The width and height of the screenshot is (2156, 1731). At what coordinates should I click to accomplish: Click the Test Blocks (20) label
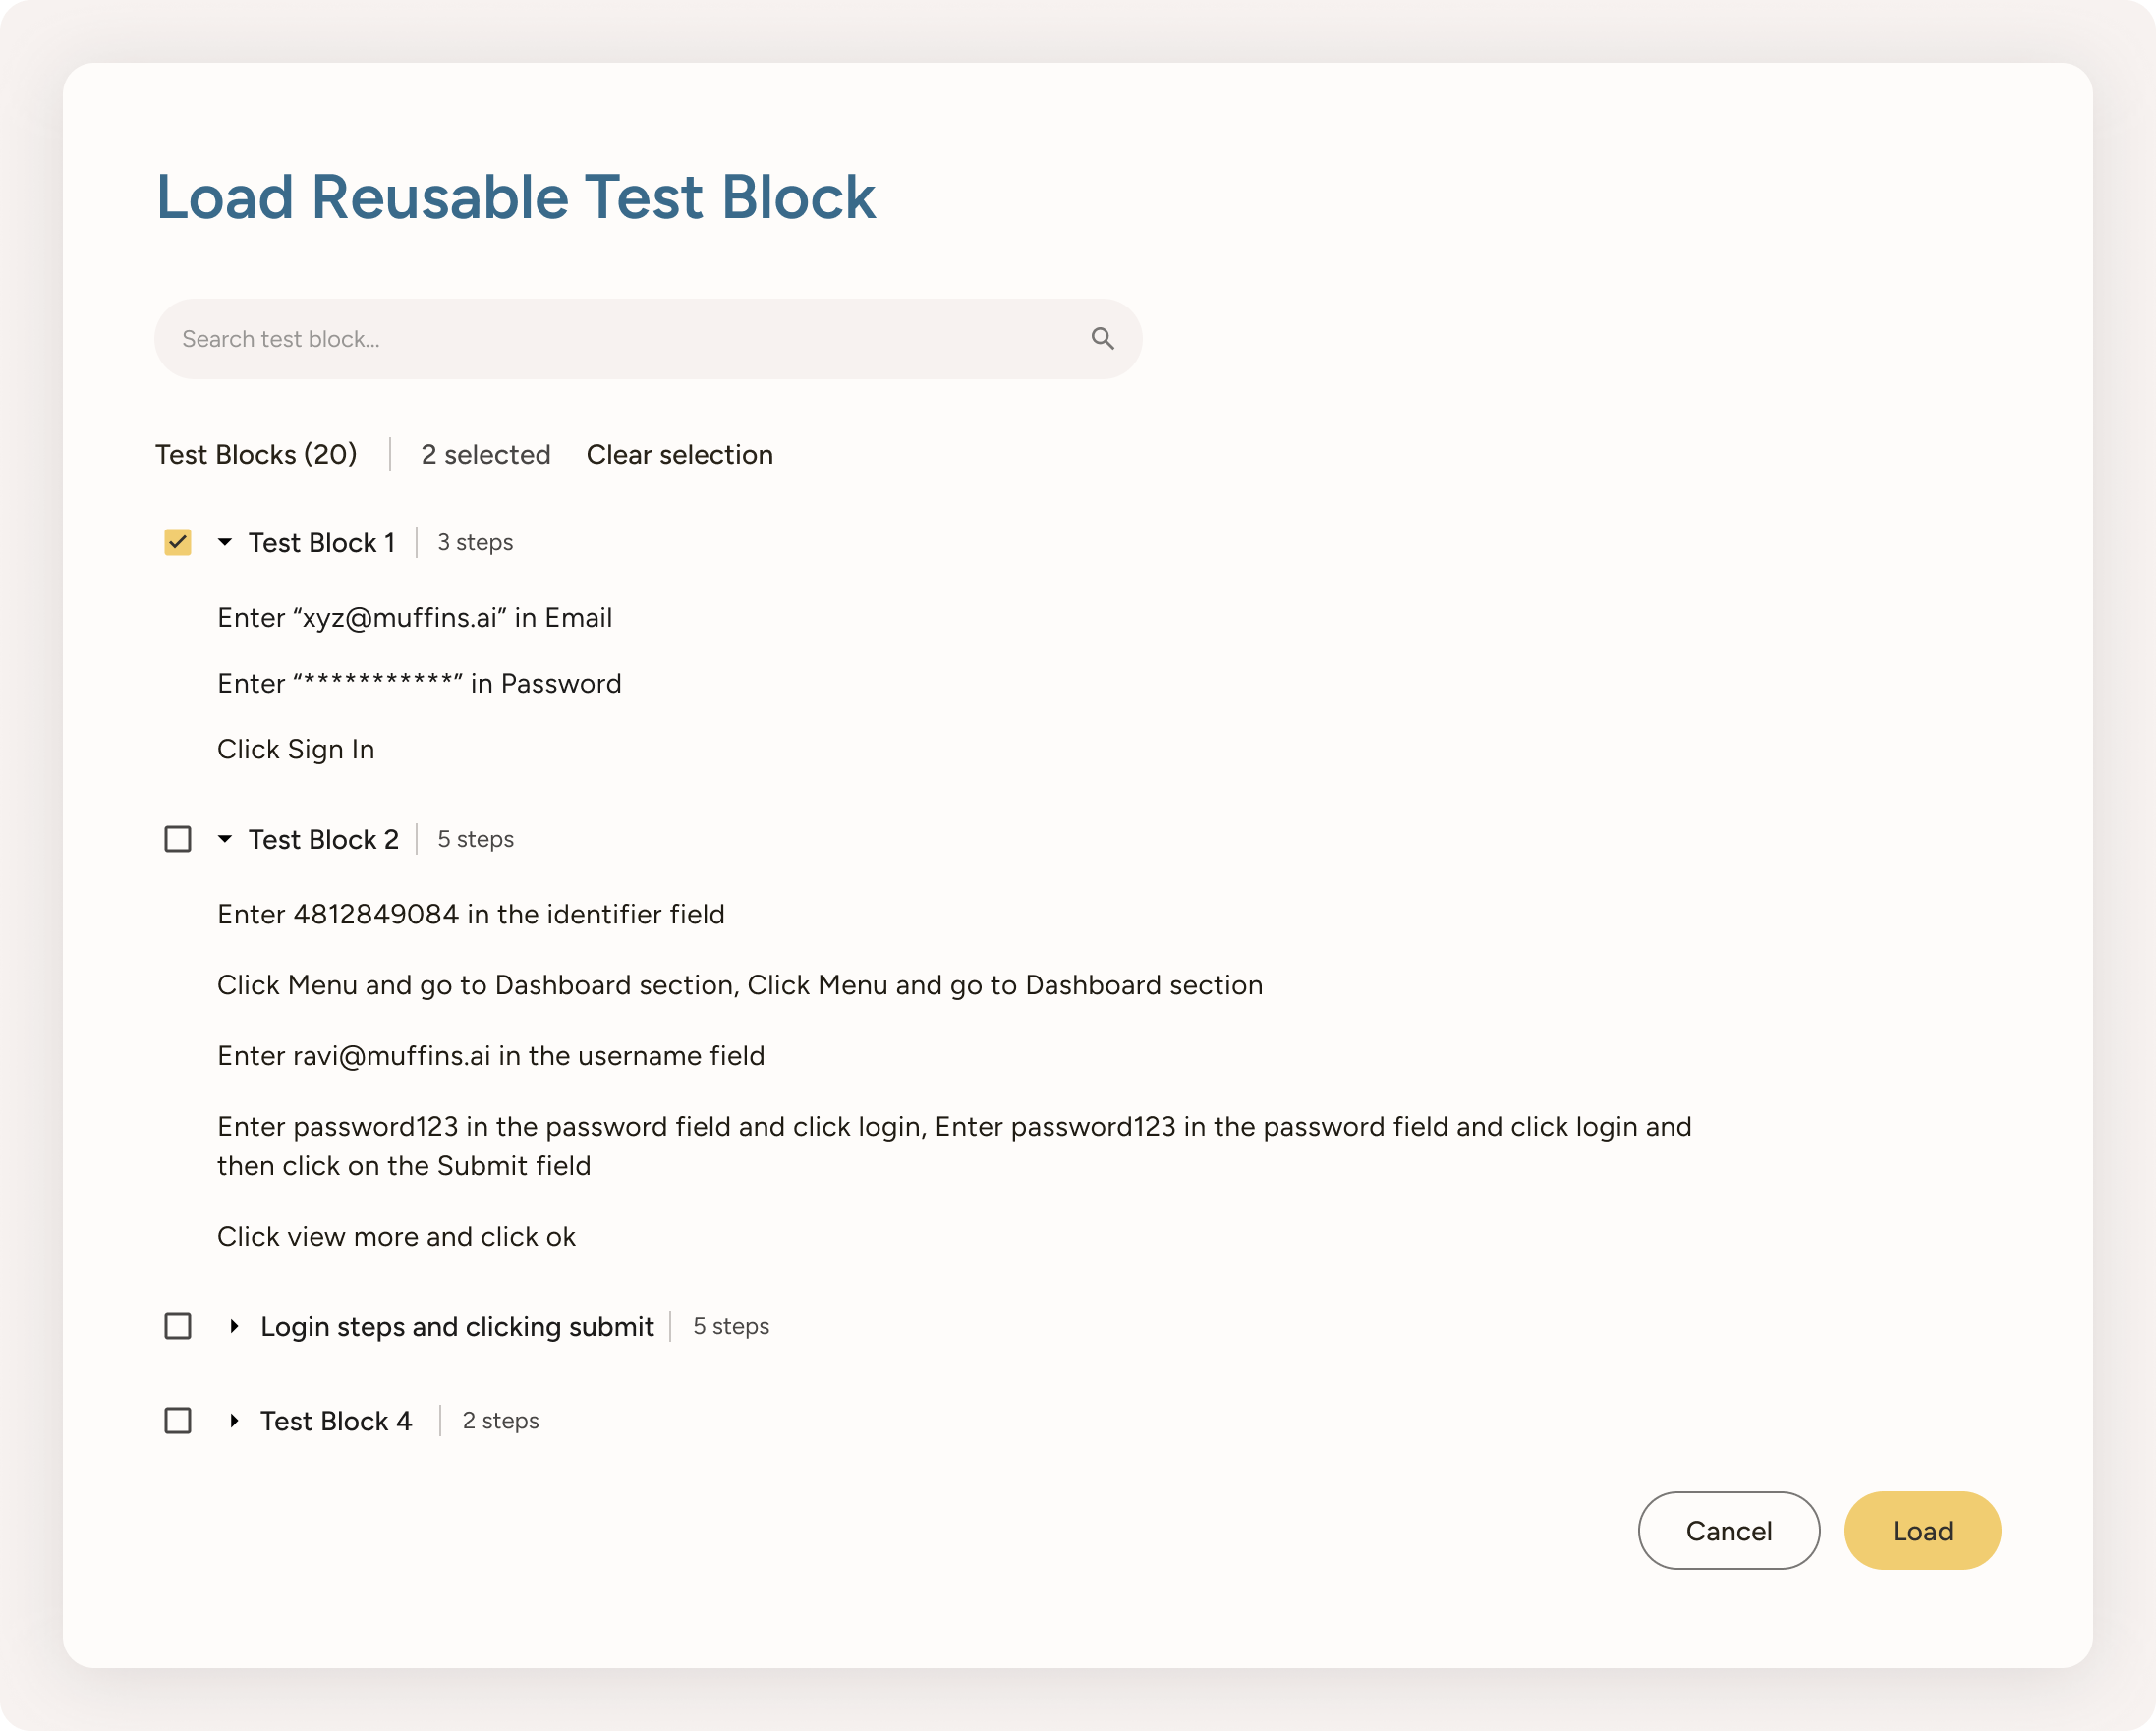256,455
